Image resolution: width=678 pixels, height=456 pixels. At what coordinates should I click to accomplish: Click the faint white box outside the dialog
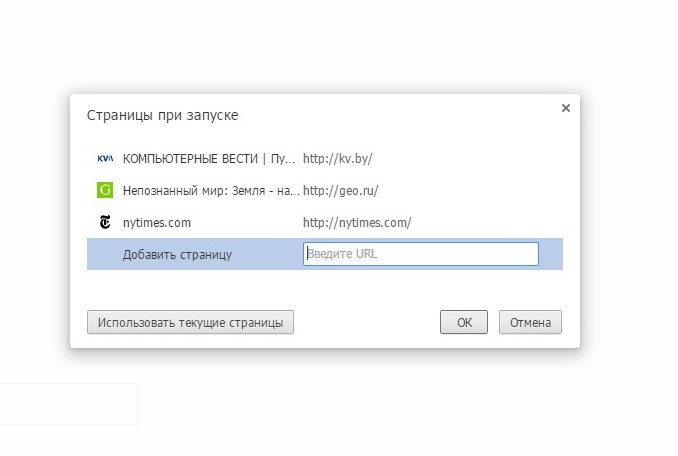tap(68, 404)
